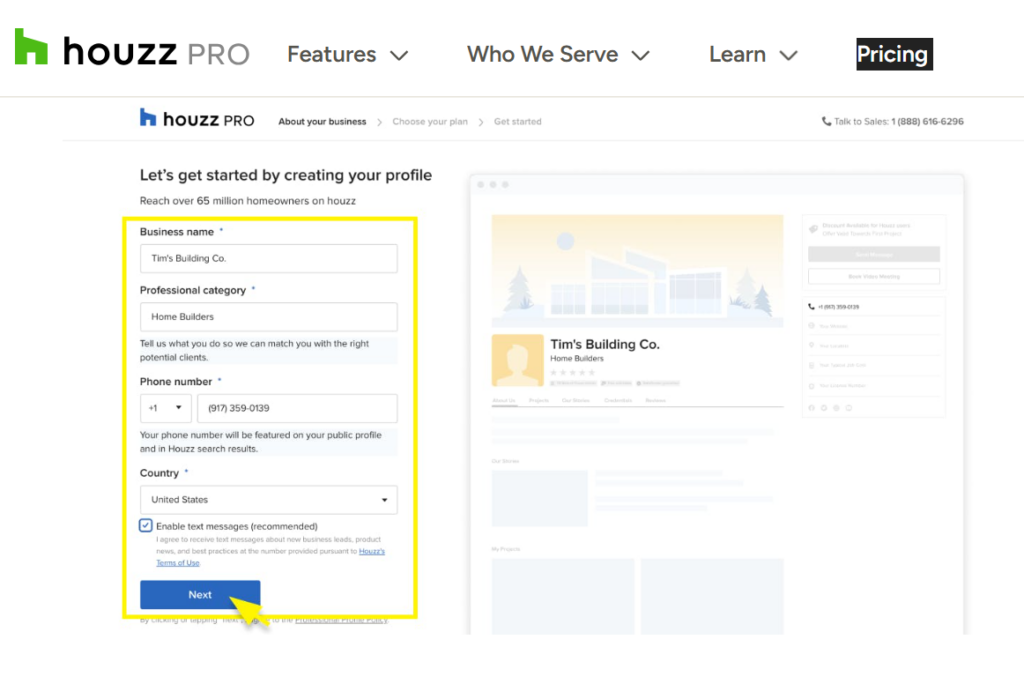Click the green Houzz logo icon
Screen dimensions: 1024x684
(31, 48)
